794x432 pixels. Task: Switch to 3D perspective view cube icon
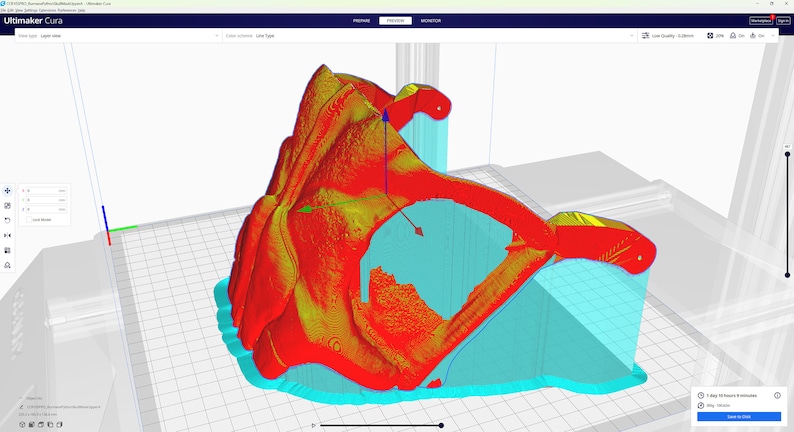(x=22, y=424)
